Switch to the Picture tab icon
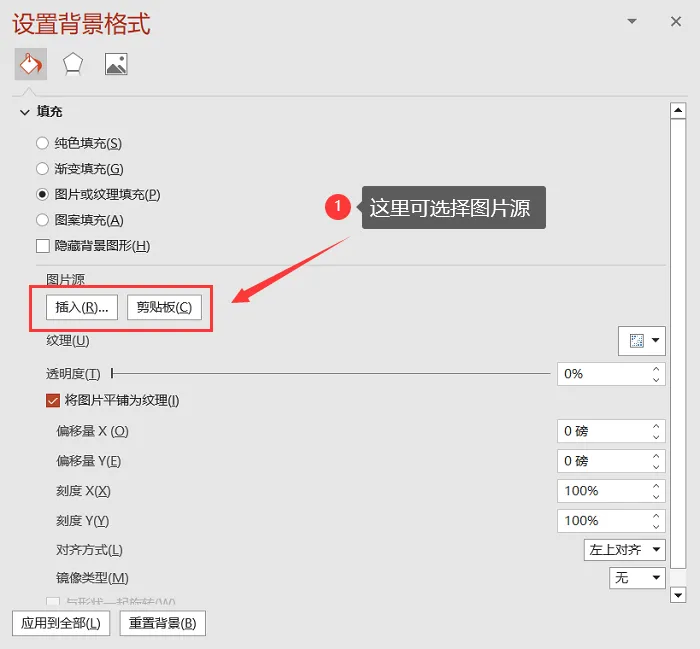The image size is (700, 649). pyautogui.click(x=116, y=64)
